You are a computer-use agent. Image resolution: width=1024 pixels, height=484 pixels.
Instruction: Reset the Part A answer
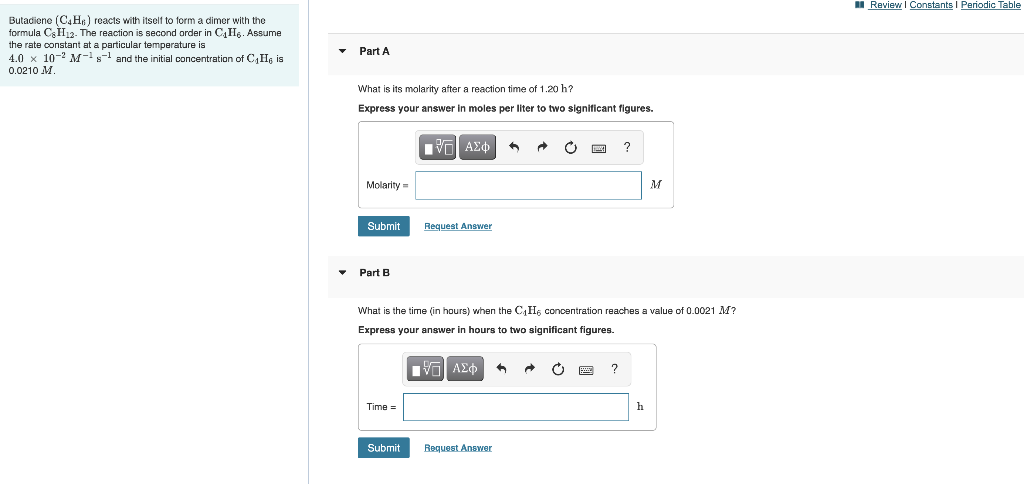571,148
